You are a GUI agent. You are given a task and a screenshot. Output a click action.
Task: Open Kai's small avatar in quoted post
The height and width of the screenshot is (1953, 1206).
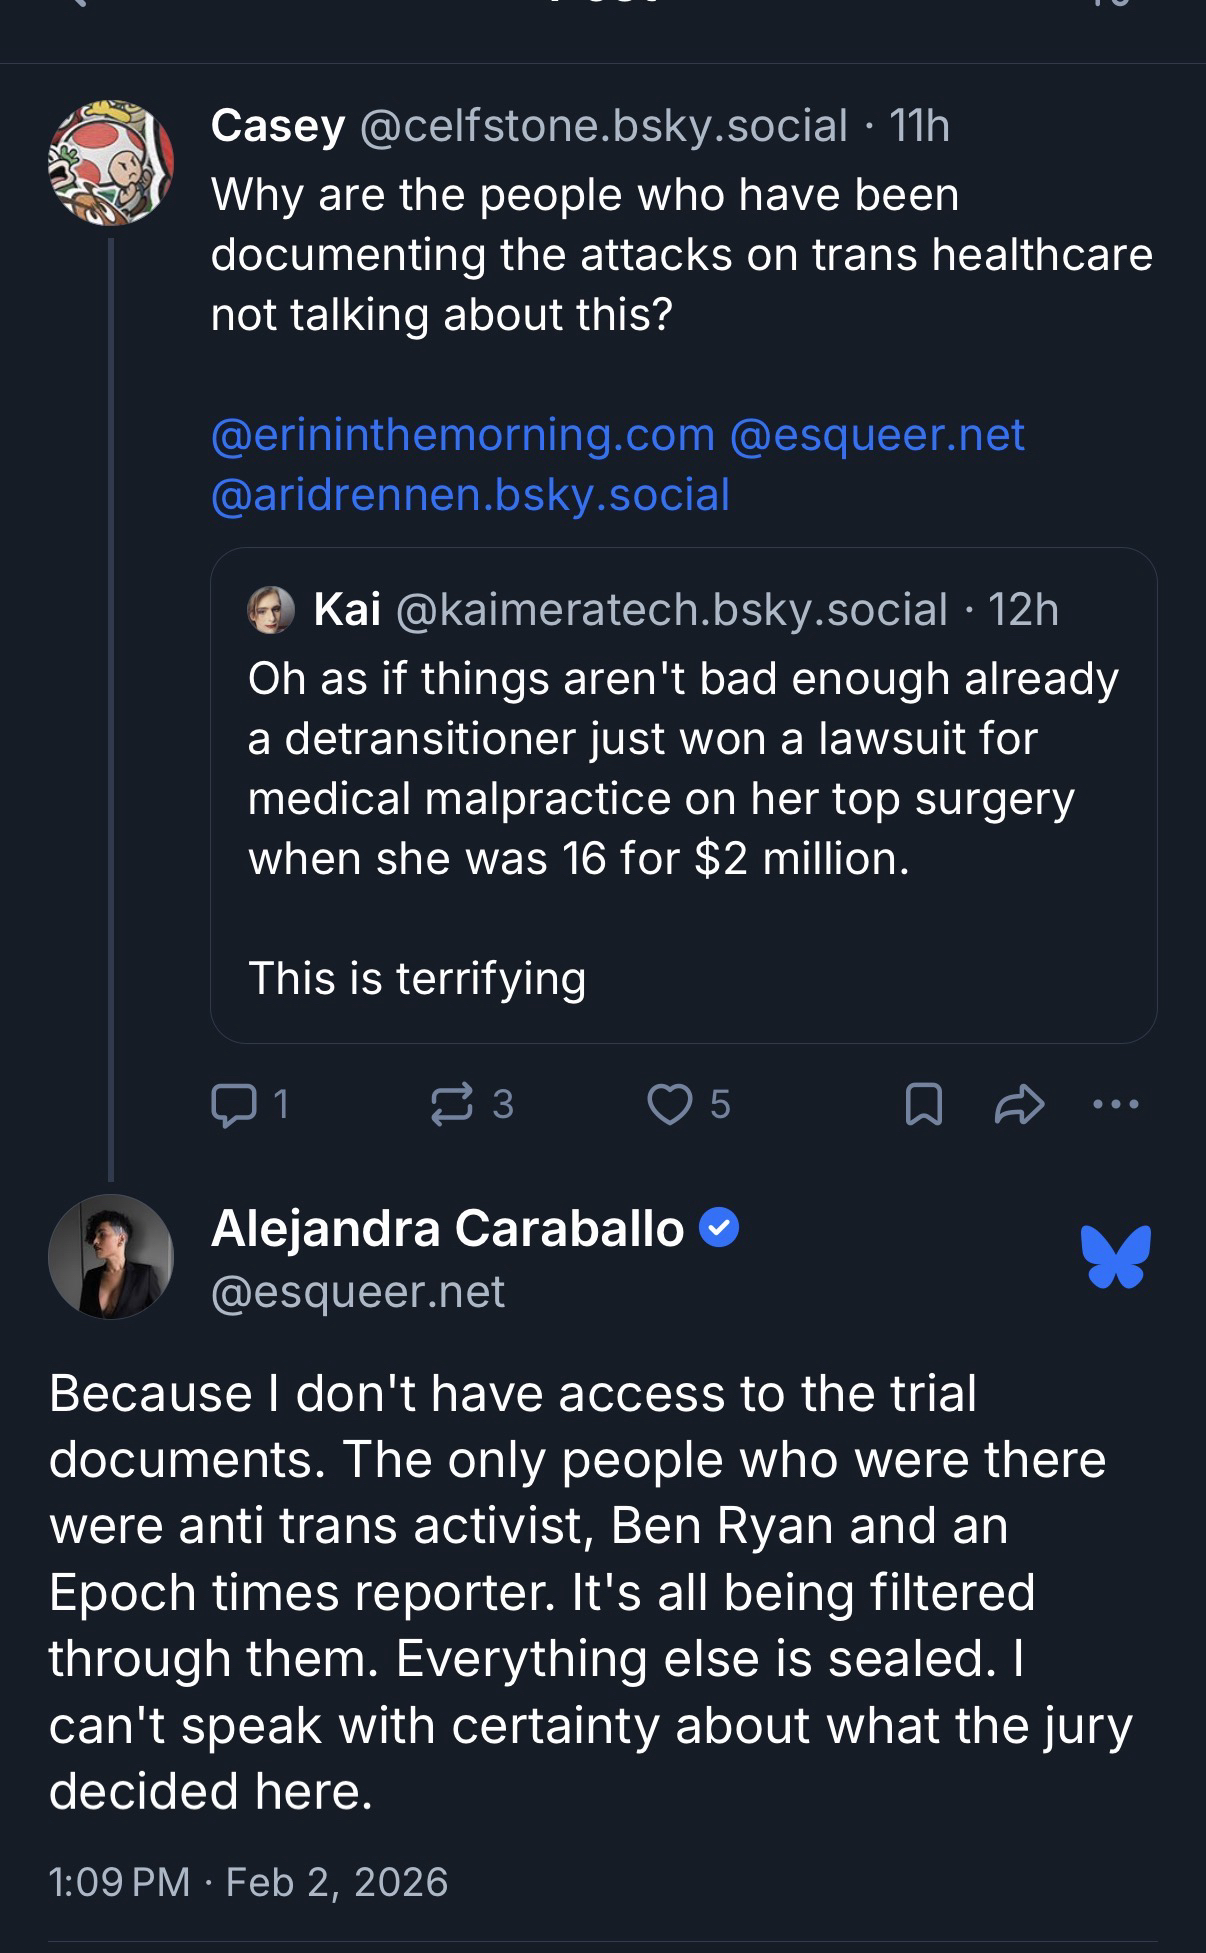coord(271,610)
